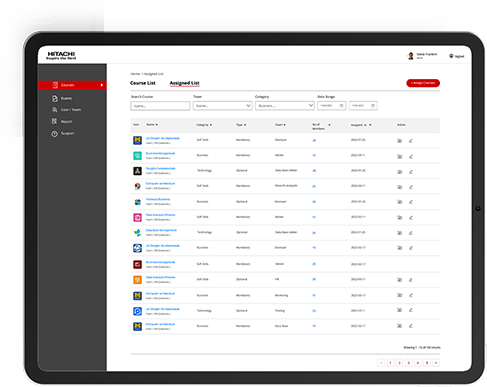Go to pagination page 5
Viewport: 487px width, 387px height.
427,363
